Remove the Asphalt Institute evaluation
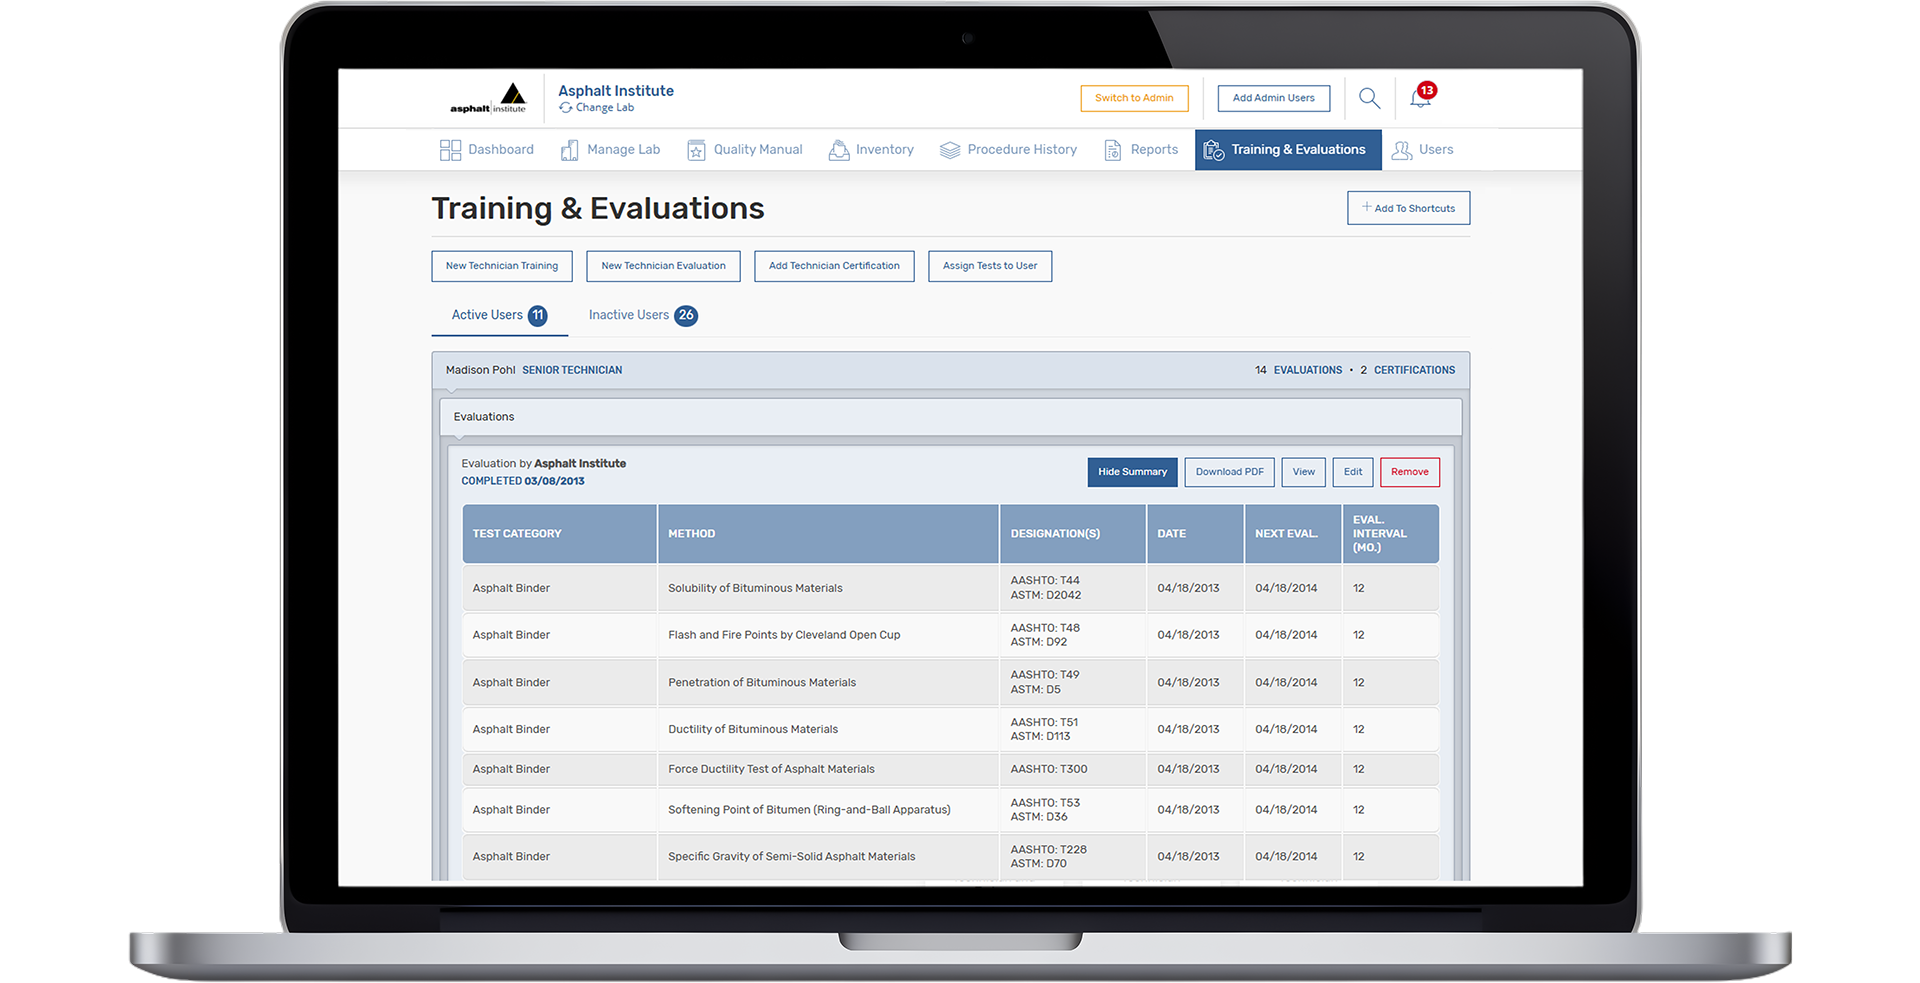This screenshot has width=1920, height=983. pyautogui.click(x=1410, y=471)
